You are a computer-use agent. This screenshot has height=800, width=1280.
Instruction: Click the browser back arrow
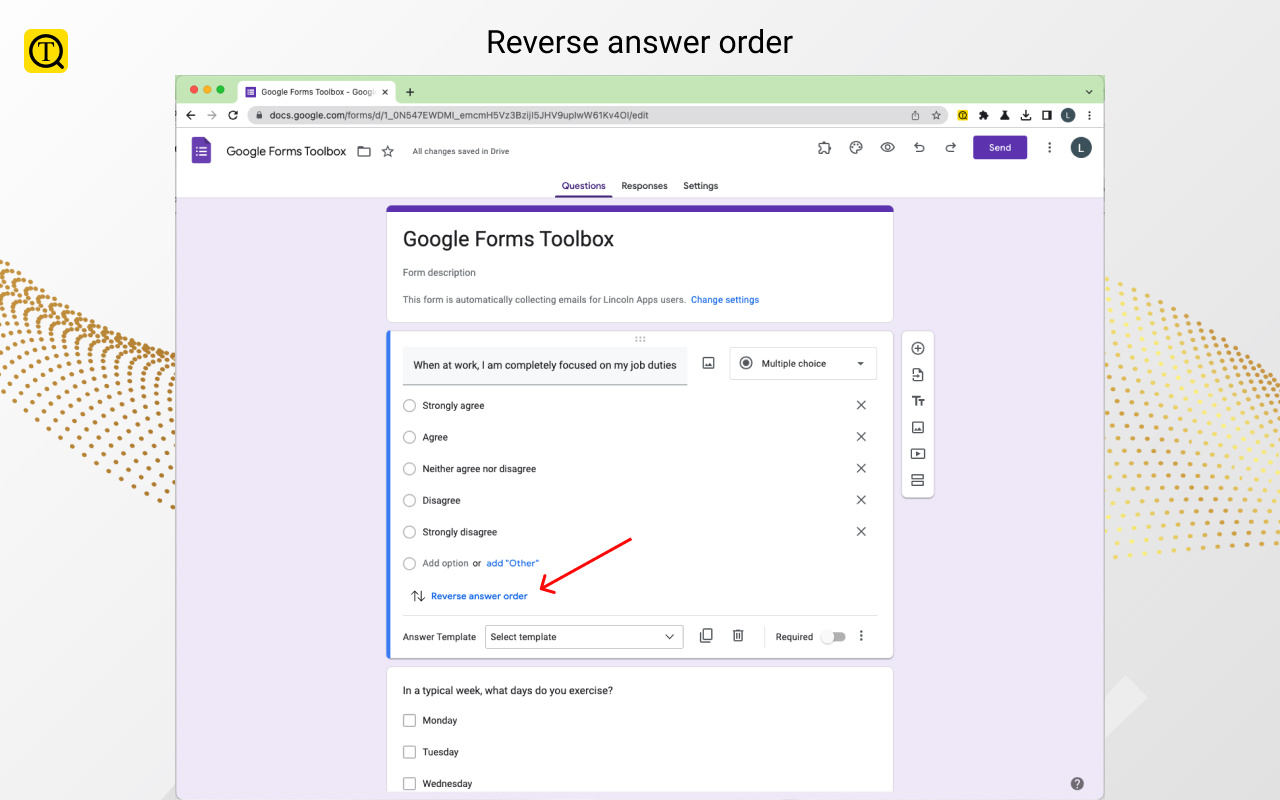[191, 115]
